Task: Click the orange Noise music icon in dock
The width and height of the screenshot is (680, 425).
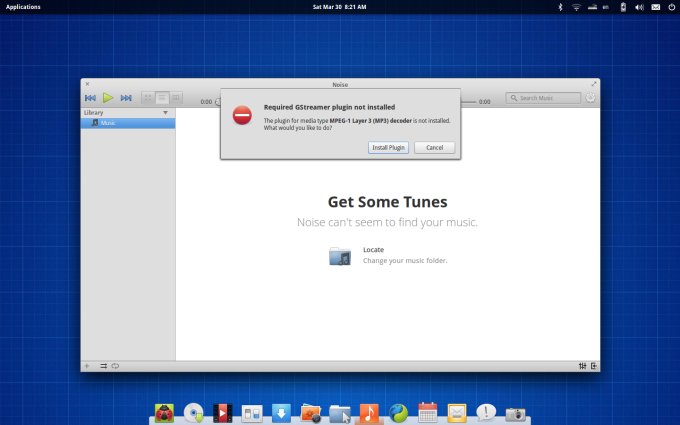Action: pyautogui.click(x=369, y=413)
